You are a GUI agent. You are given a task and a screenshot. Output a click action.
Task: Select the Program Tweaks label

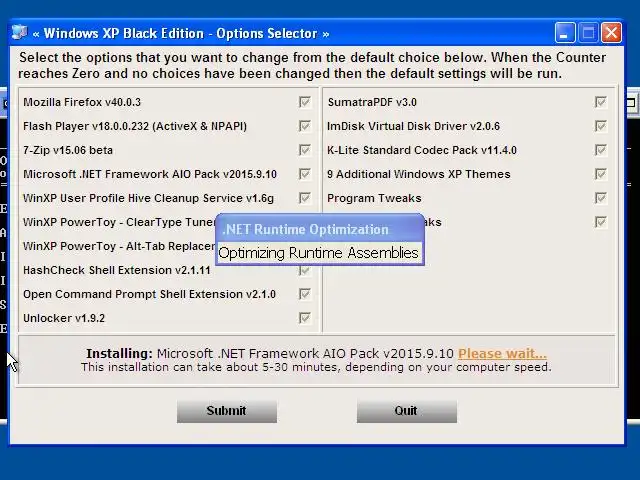point(374,198)
